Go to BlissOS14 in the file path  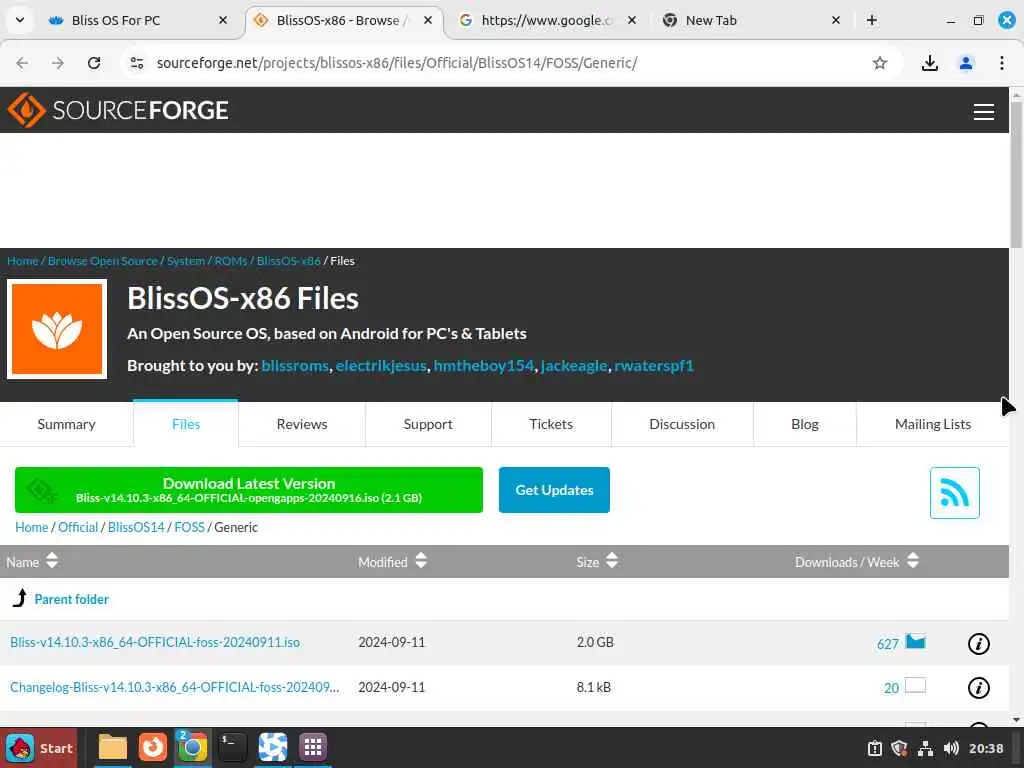(136, 527)
